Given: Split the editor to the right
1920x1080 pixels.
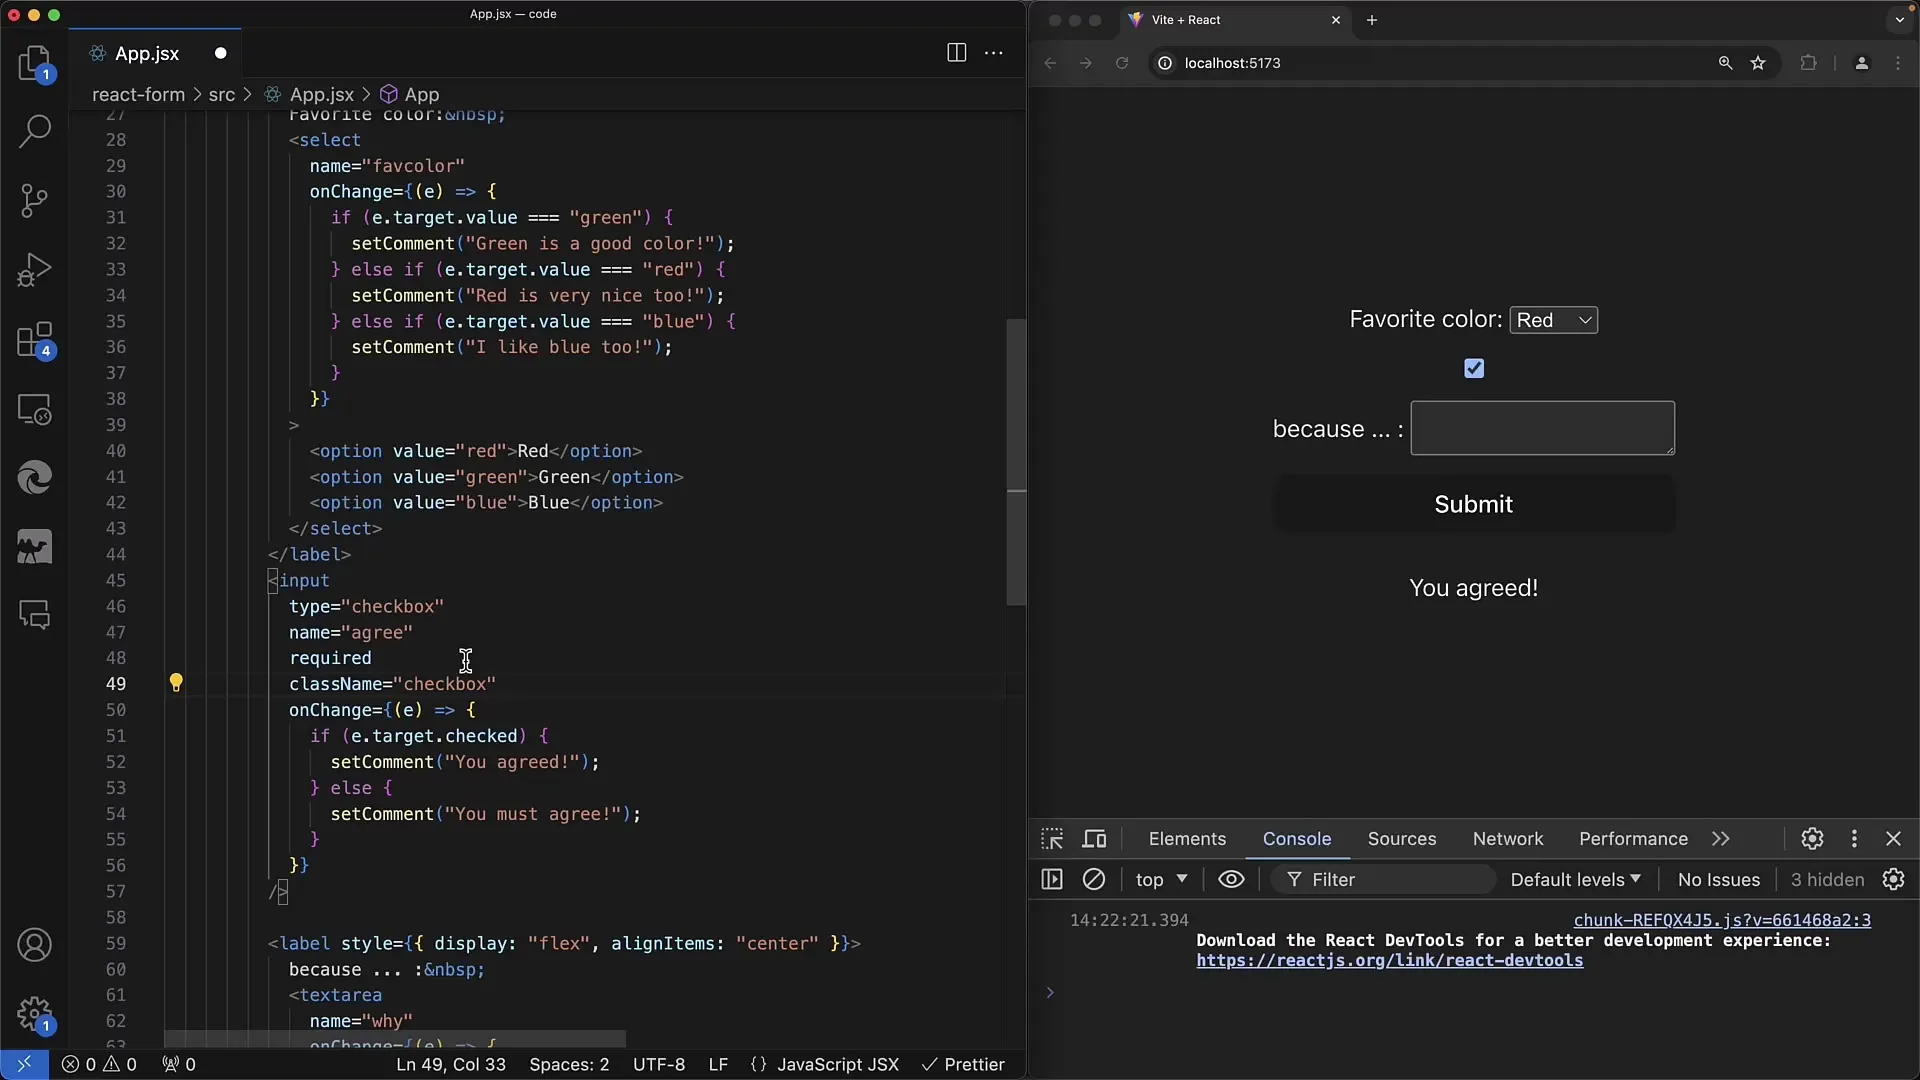Looking at the screenshot, I should (x=956, y=53).
